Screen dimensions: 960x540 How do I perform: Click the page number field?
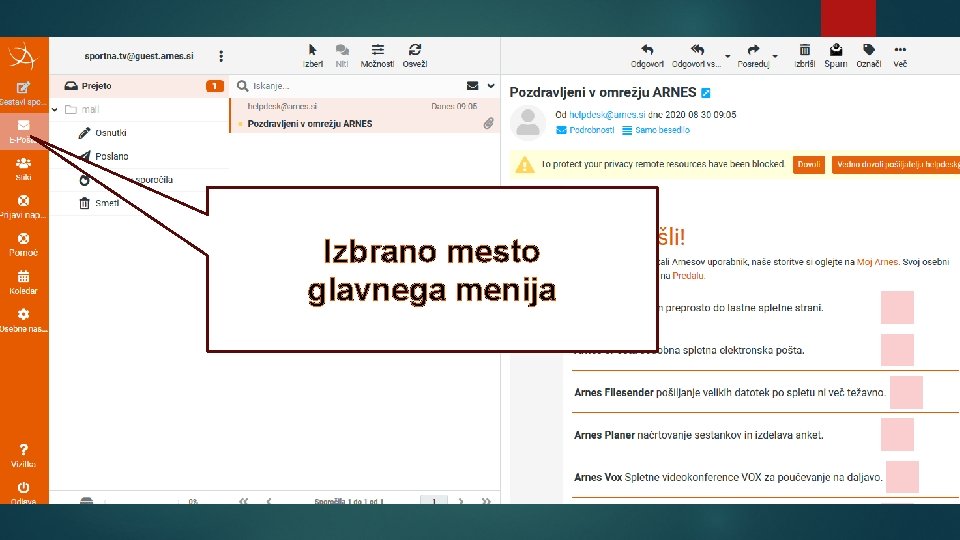coord(434,500)
